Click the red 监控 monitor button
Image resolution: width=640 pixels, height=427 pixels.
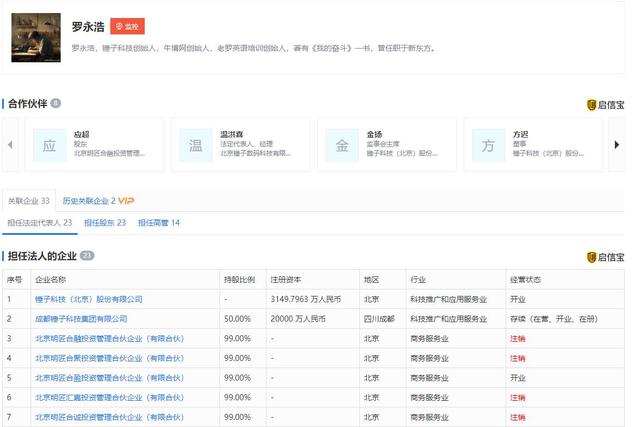(127, 27)
